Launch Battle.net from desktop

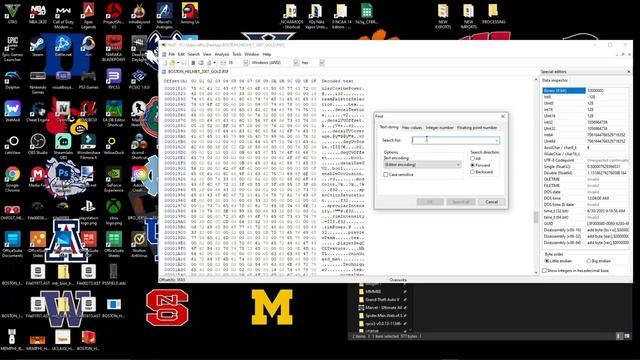pos(63,46)
